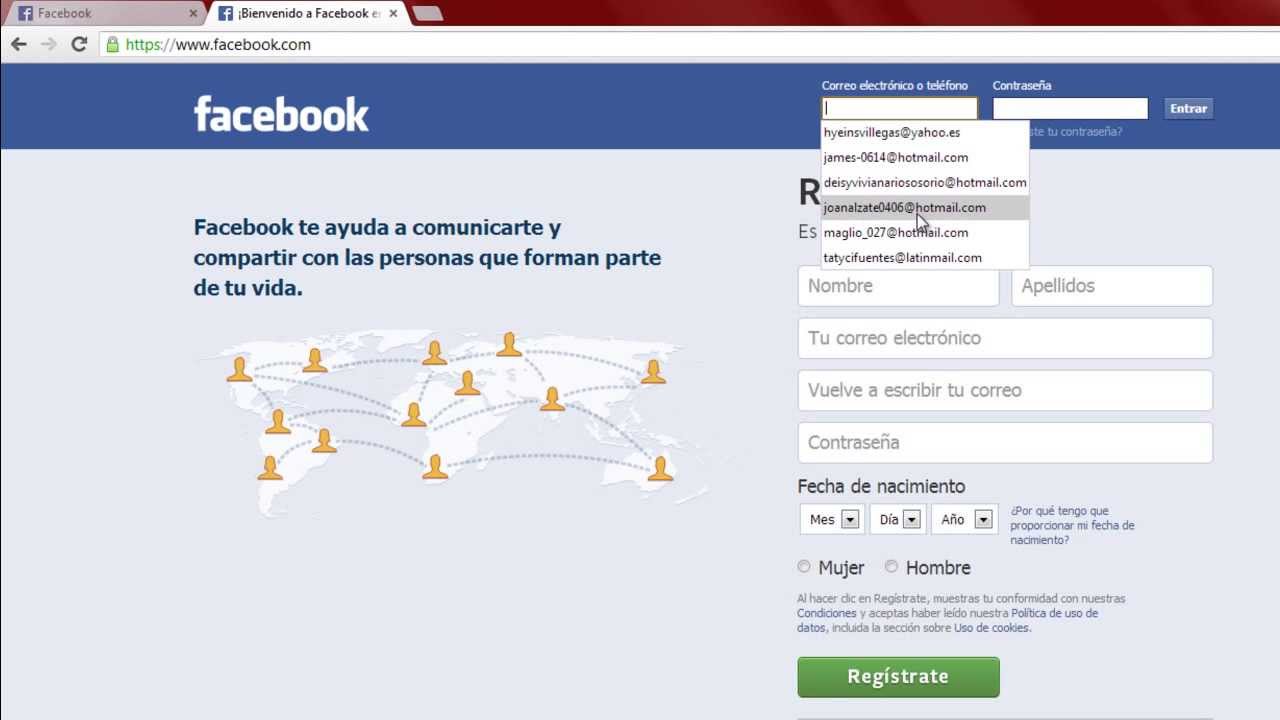Click the URL address bar
This screenshot has height=720, width=1280.
[x=690, y=44]
